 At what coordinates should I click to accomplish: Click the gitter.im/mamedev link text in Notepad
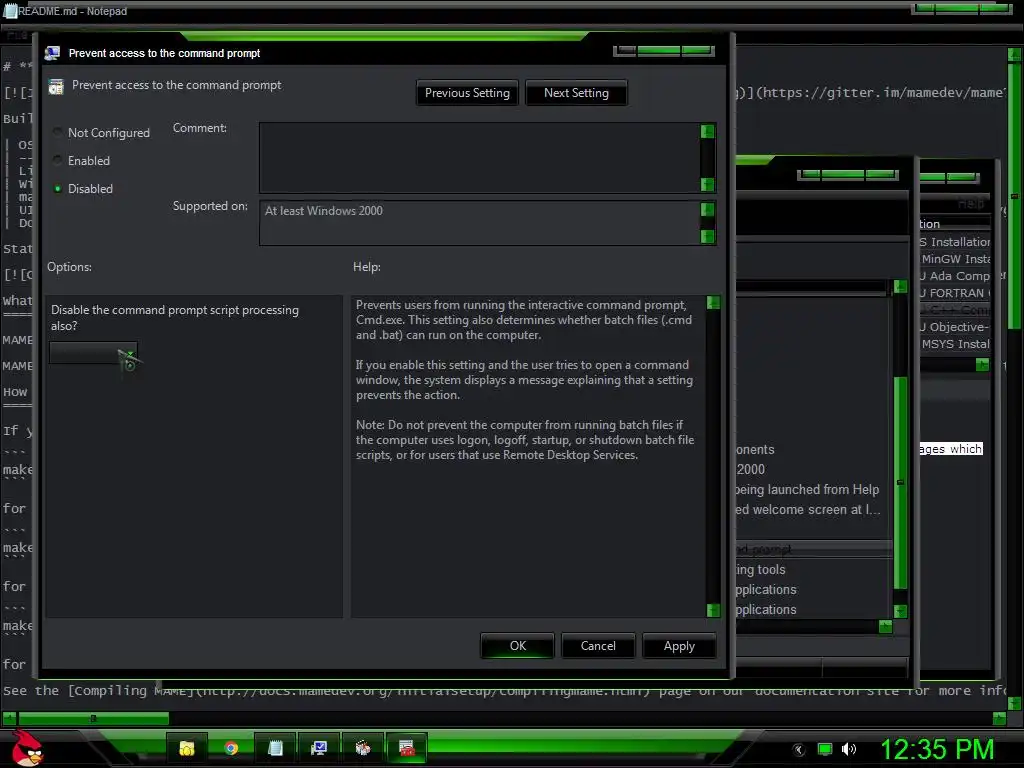pos(882,93)
